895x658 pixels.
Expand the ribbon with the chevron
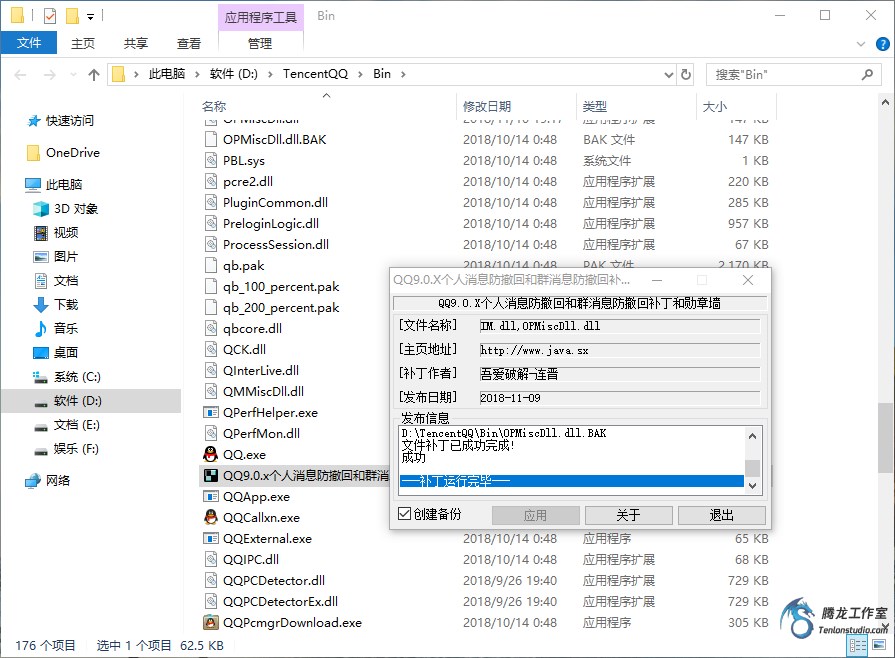click(x=861, y=43)
